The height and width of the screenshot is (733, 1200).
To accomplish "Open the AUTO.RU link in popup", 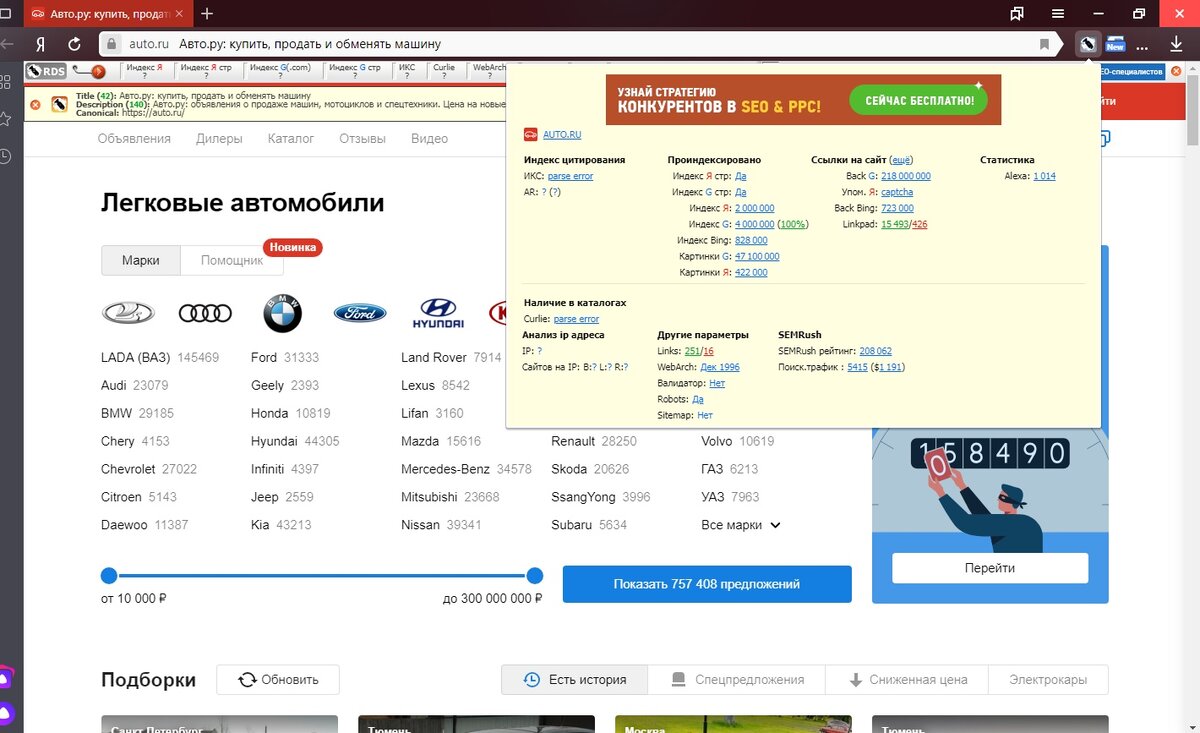I will point(562,135).
